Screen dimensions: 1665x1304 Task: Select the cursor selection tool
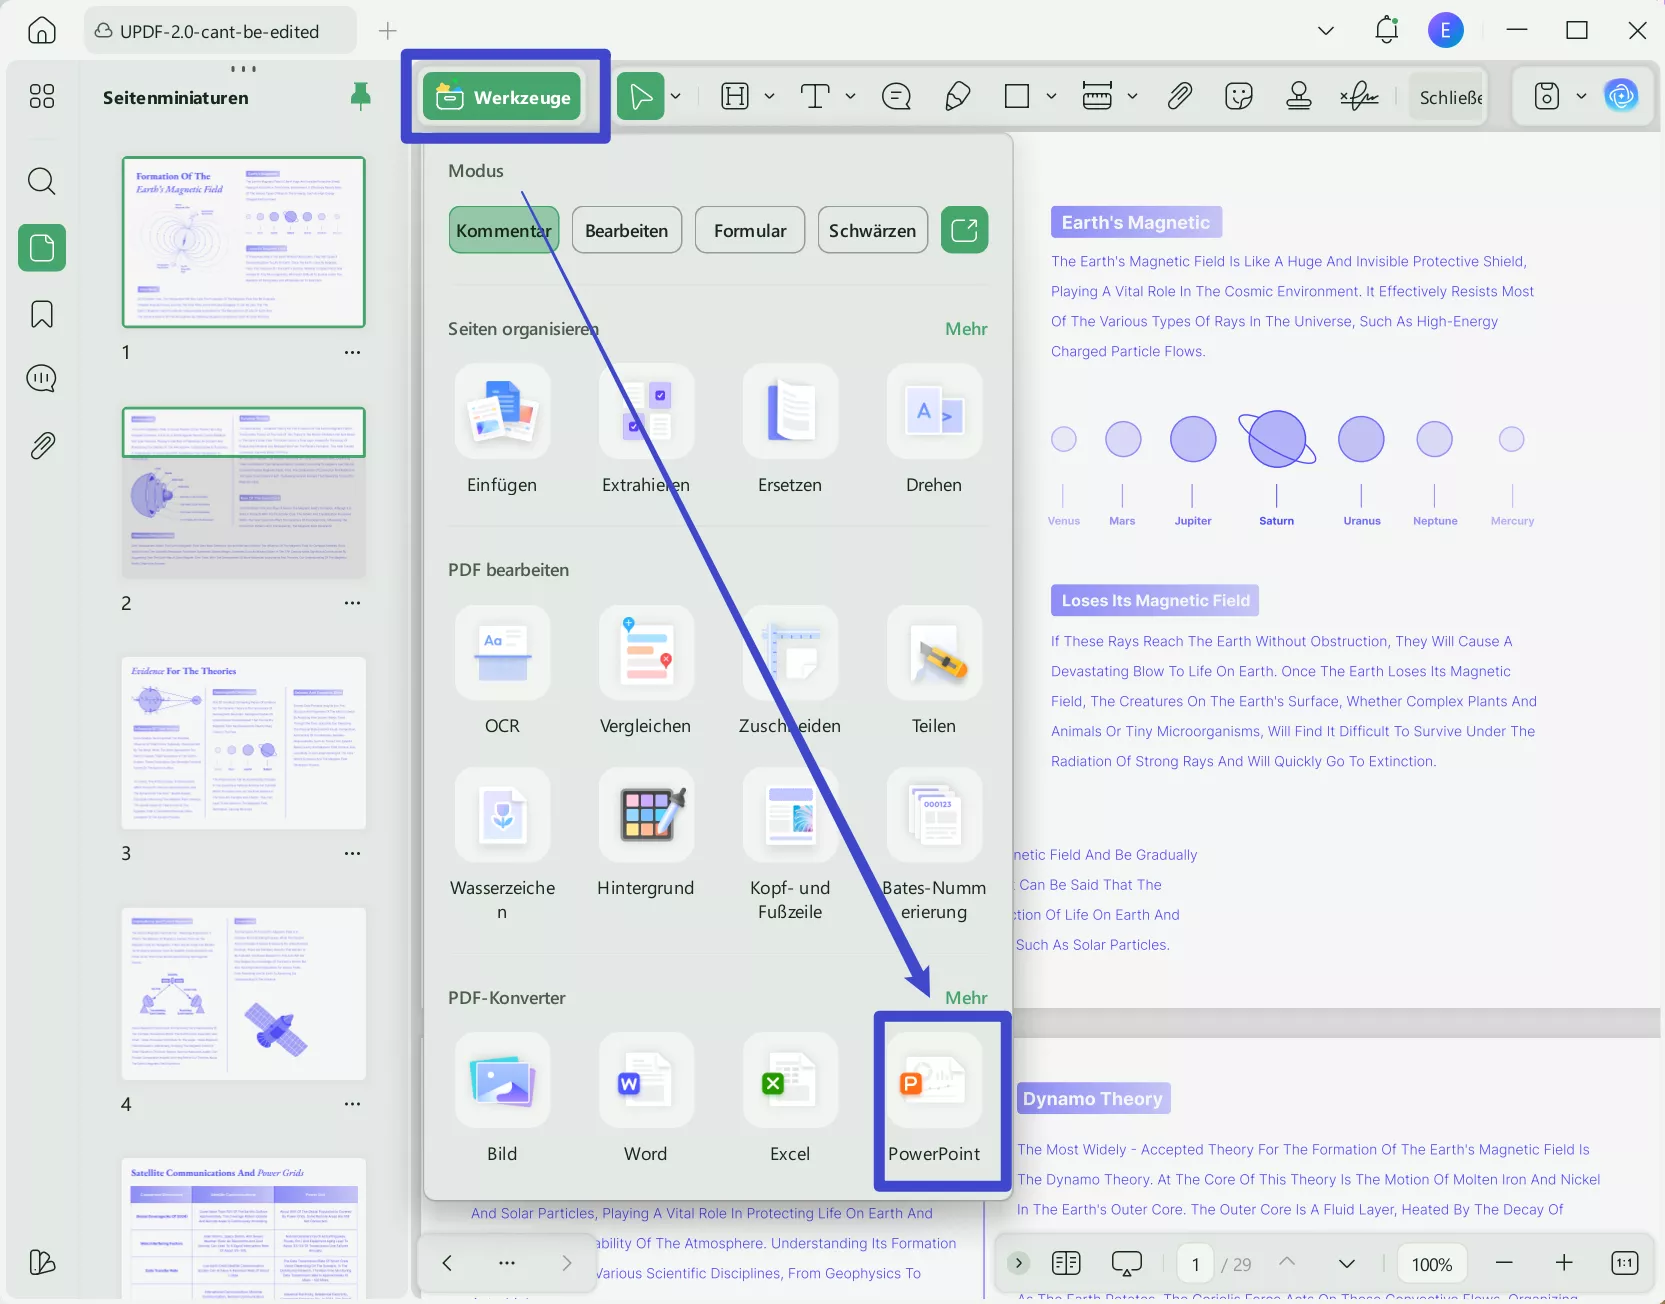tap(641, 97)
